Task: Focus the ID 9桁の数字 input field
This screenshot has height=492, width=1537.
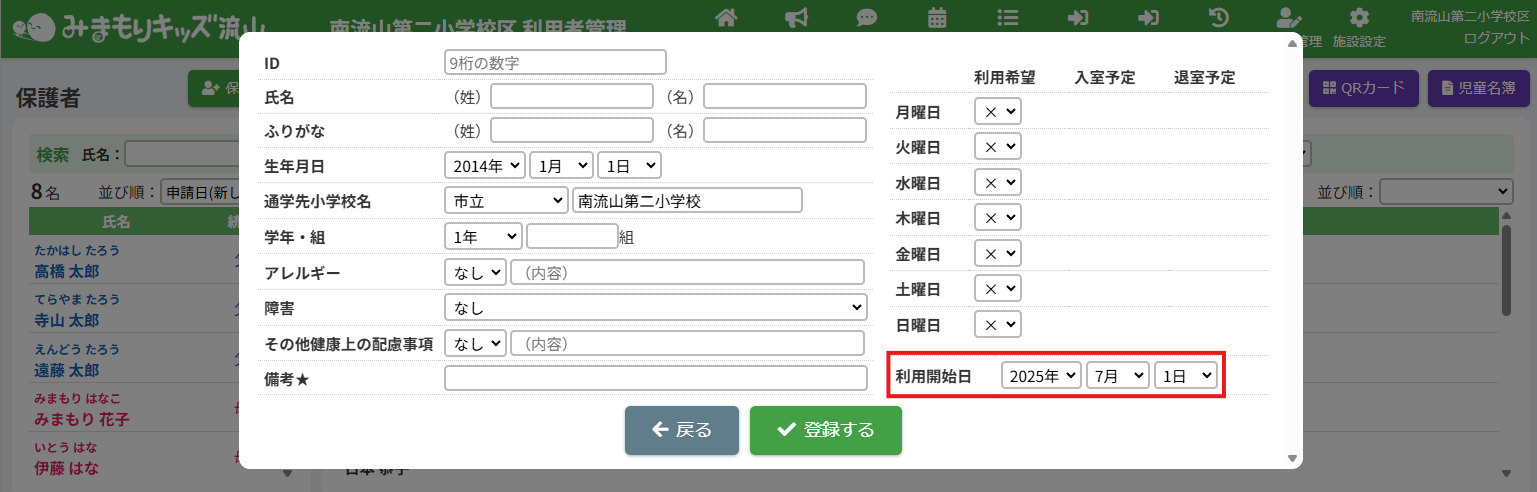Action: tap(555, 62)
